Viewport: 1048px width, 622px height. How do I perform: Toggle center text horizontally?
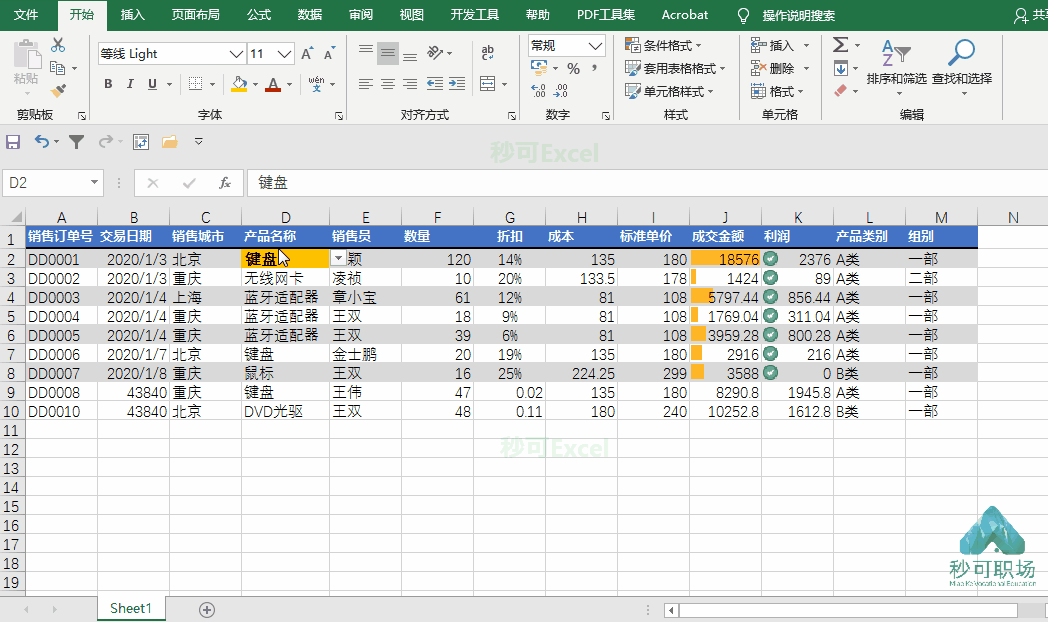pos(388,84)
